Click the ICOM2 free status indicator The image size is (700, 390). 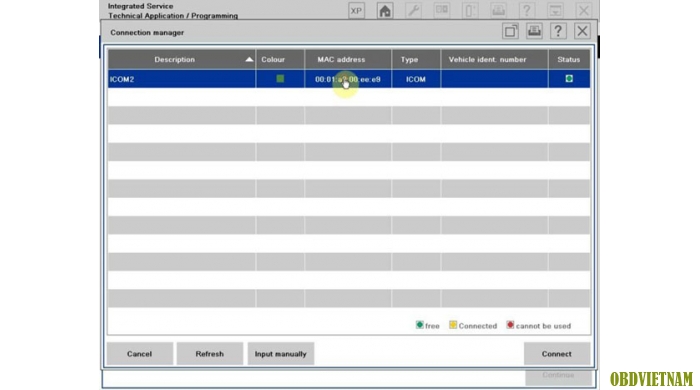click(569, 79)
